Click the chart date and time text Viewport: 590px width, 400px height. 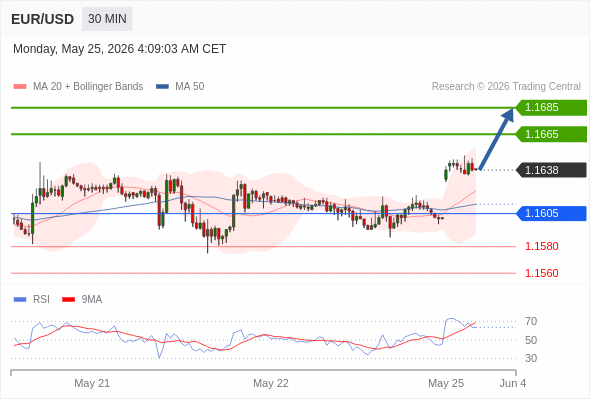(x=120, y=49)
